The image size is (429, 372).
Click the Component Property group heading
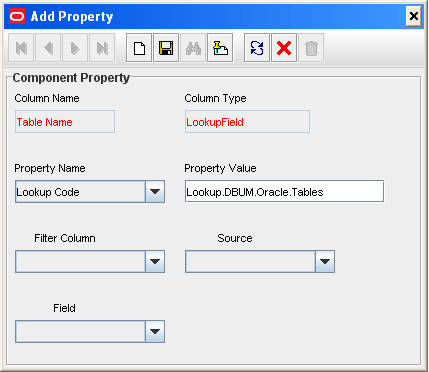click(x=71, y=78)
